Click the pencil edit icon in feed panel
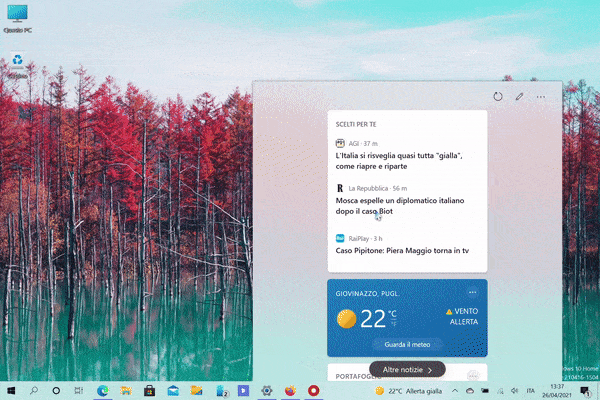Screen dimensions: 600x400 point(519,96)
